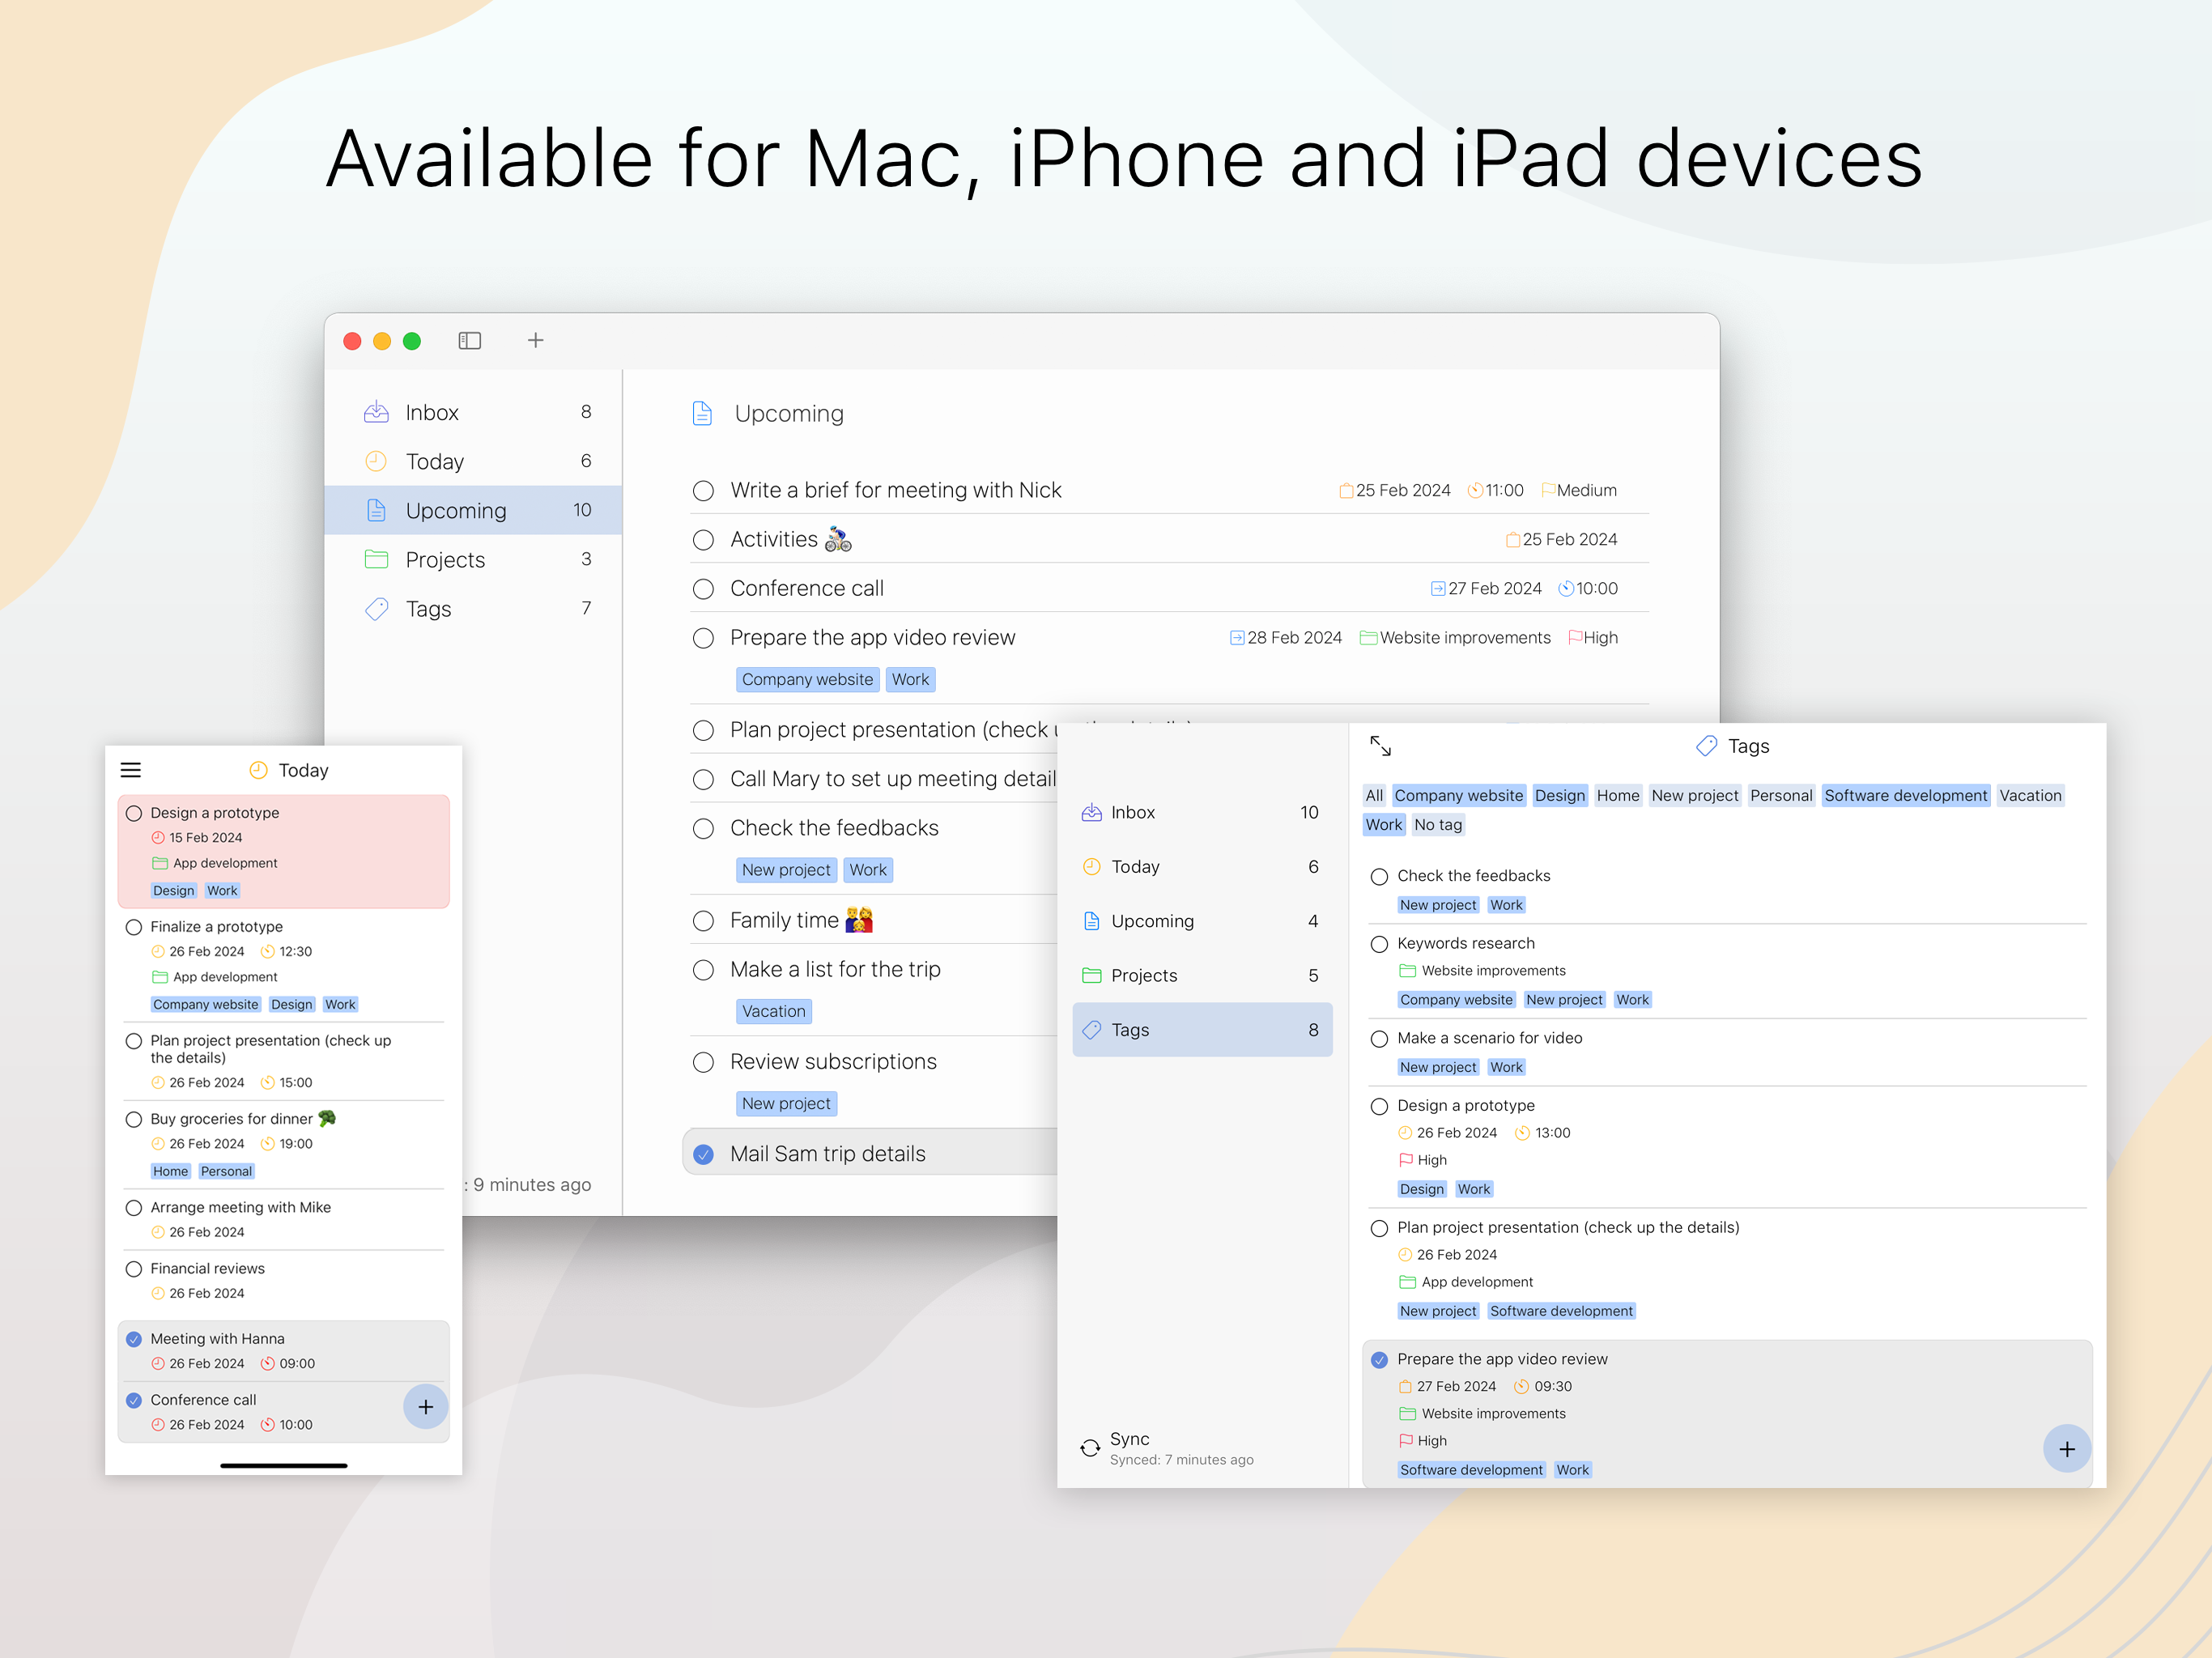Open Projects in the Mac window sidebar
The width and height of the screenshot is (2212, 1658).
click(x=473, y=559)
